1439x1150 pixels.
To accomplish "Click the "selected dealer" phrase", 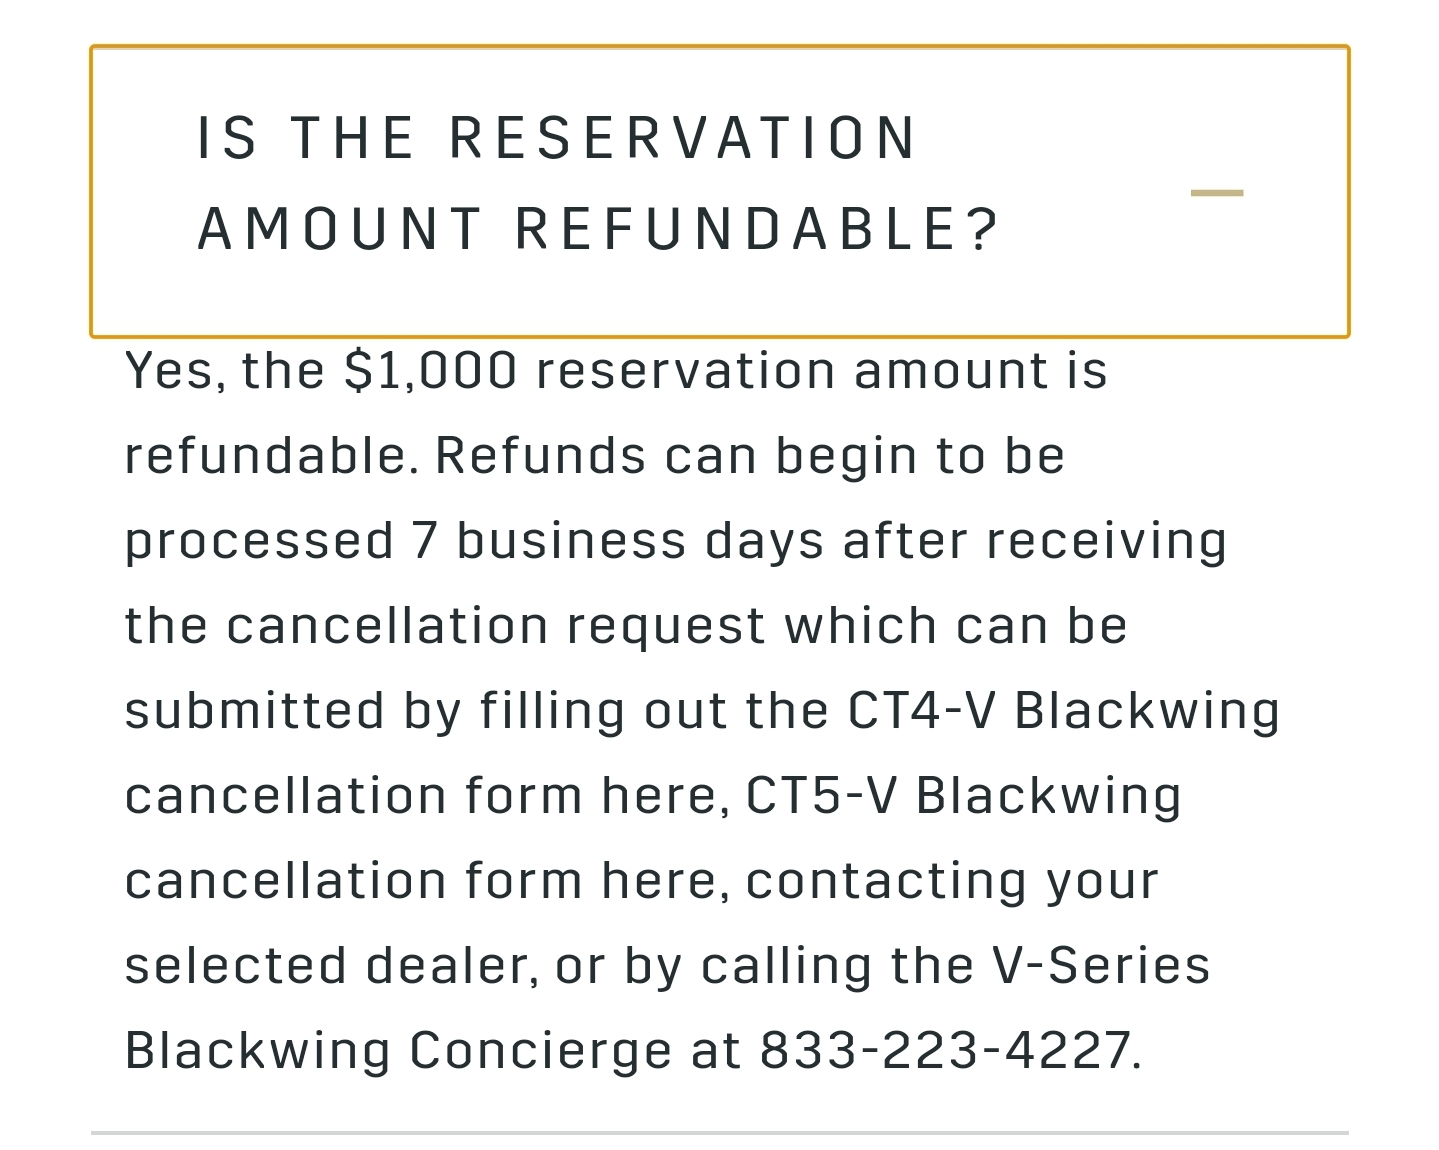I will point(329,966).
